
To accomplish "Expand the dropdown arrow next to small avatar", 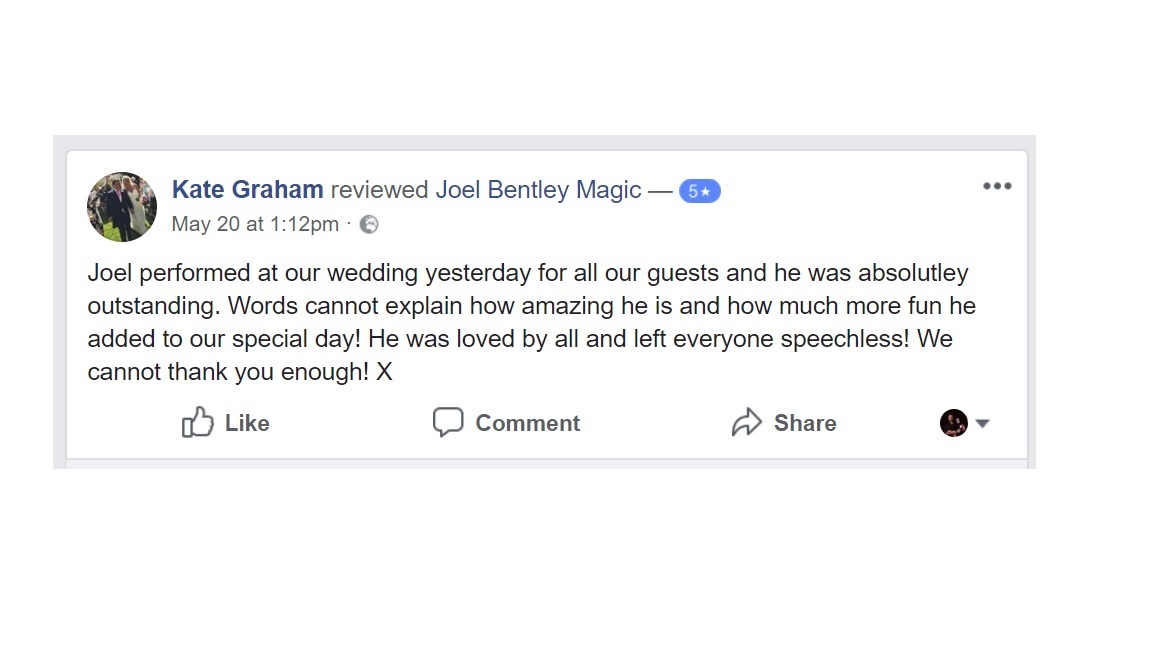I will click(982, 424).
